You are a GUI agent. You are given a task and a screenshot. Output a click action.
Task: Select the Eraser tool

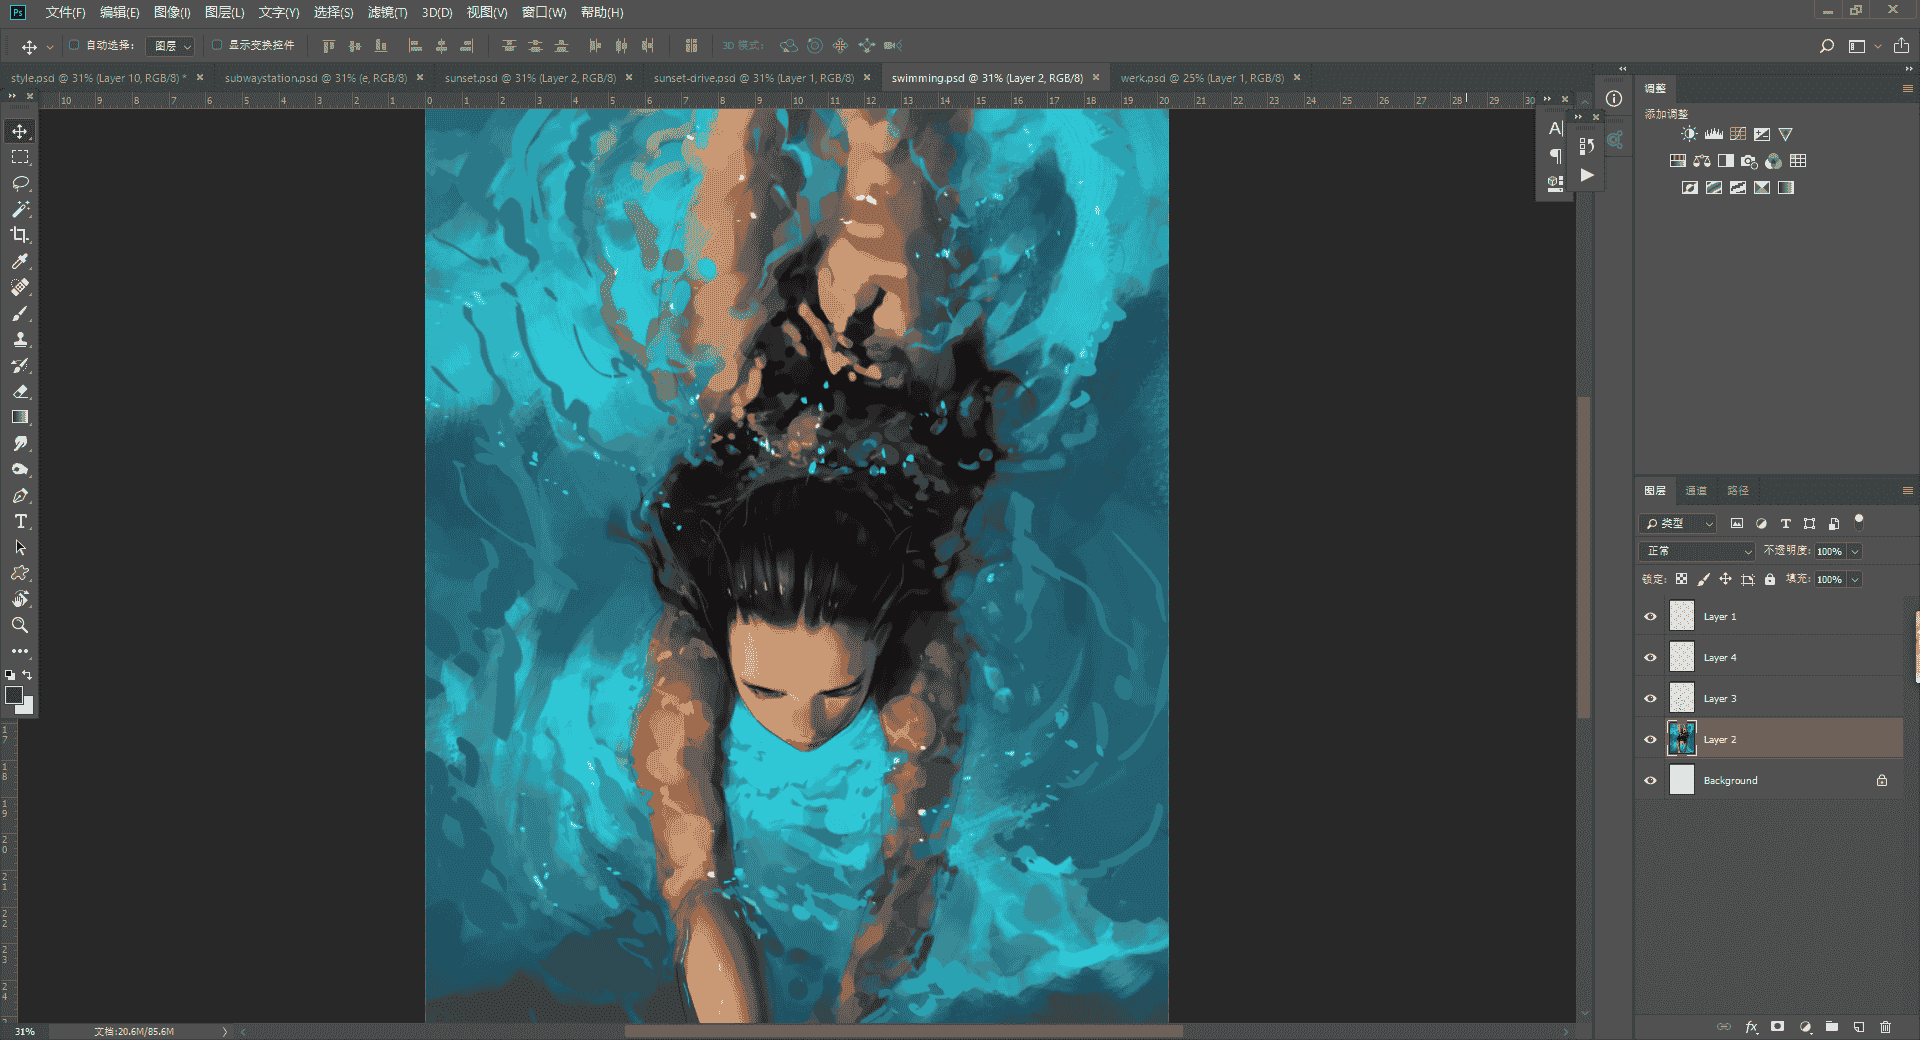coord(20,392)
